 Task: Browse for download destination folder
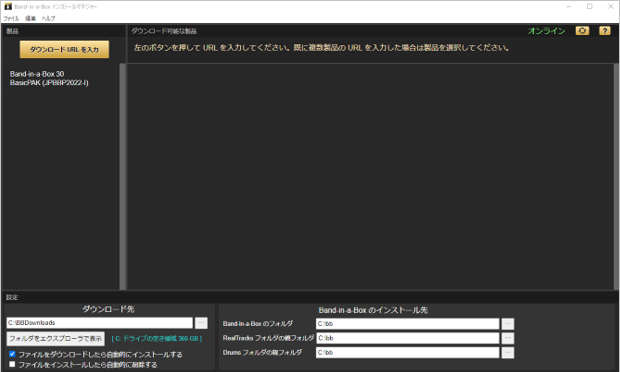pos(201,323)
